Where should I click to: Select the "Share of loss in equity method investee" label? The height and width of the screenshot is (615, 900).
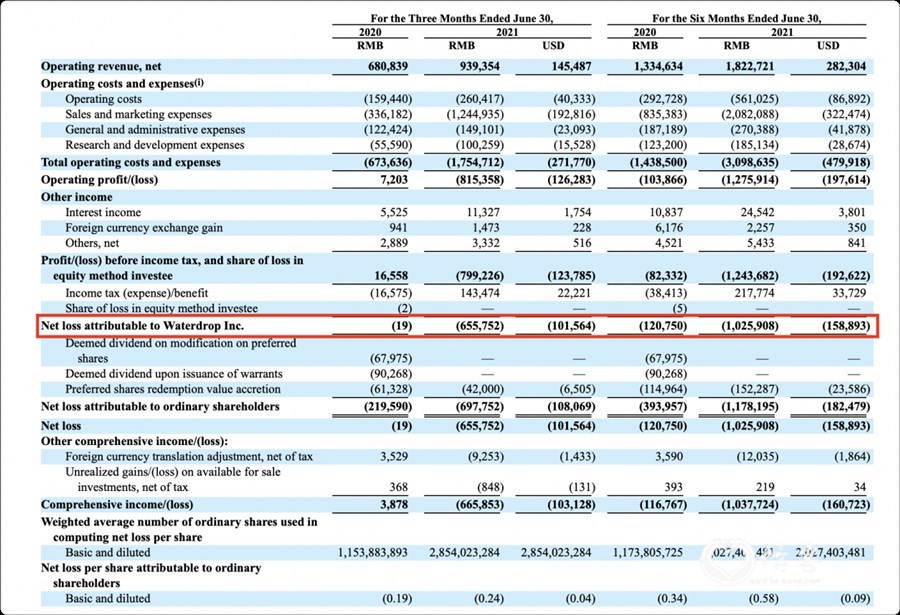(161, 308)
